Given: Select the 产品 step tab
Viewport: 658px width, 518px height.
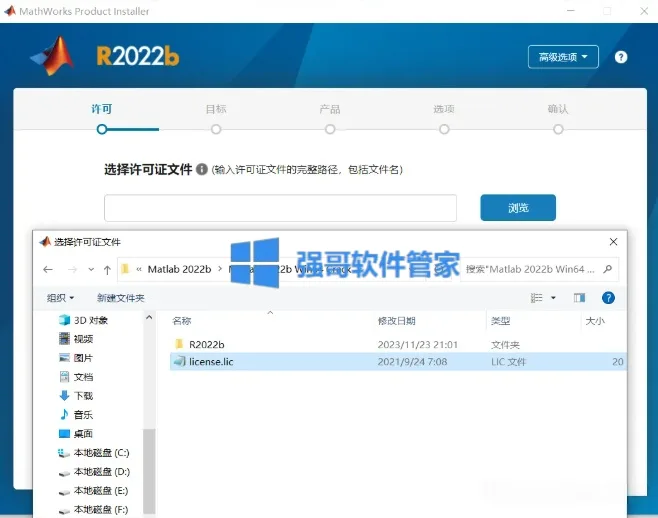Looking at the screenshot, I should [x=330, y=109].
